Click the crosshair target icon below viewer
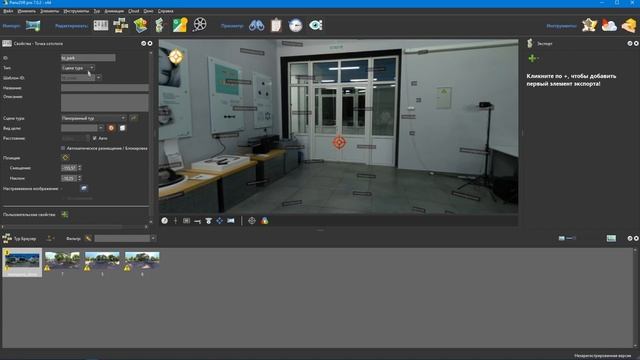The height and width of the screenshot is (360, 640). tap(252, 221)
